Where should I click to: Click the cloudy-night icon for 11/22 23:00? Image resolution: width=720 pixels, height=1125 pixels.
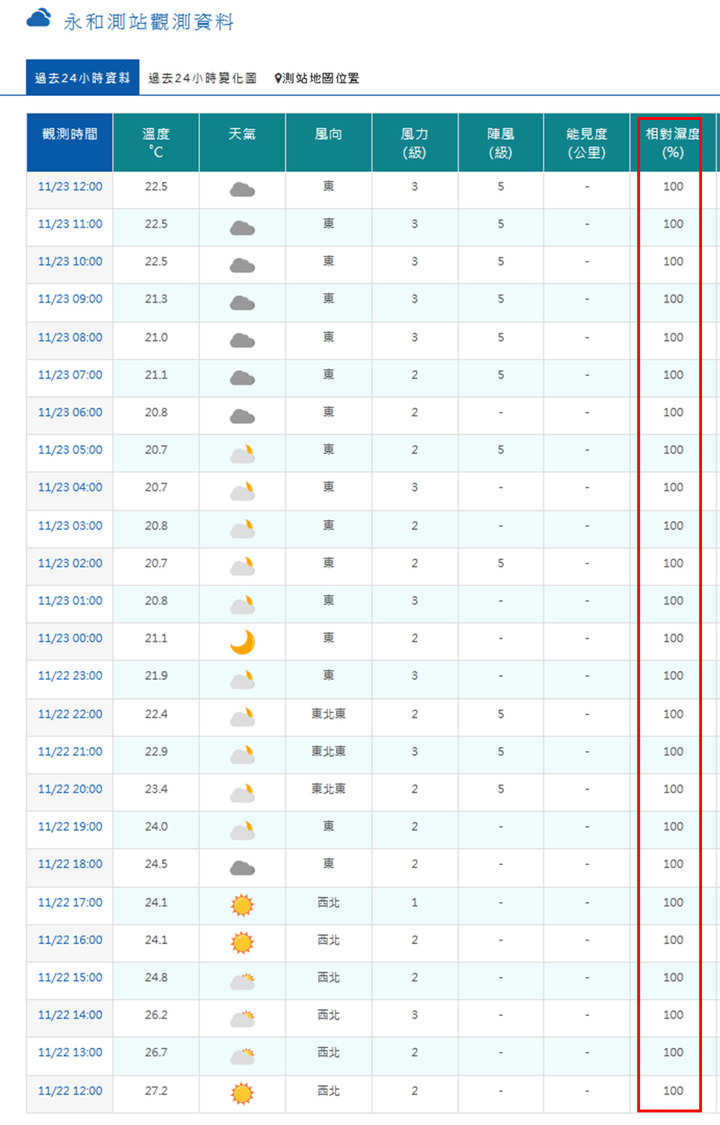coord(242,679)
